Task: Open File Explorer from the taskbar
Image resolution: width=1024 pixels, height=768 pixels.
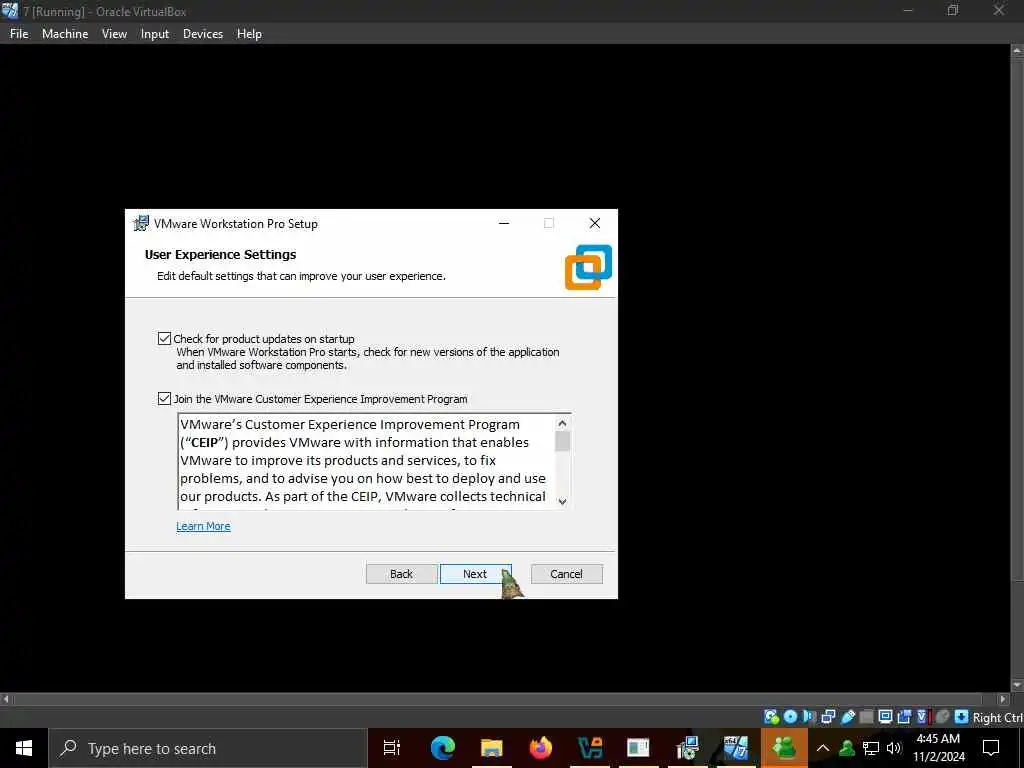Action: coord(491,748)
